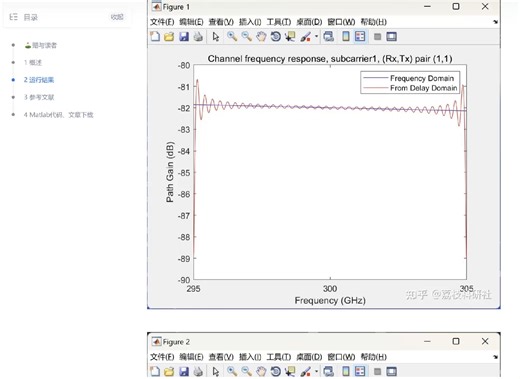Activate the Zoom In magnifier in Figure 1
520x379 pixels.
[232, 36]
